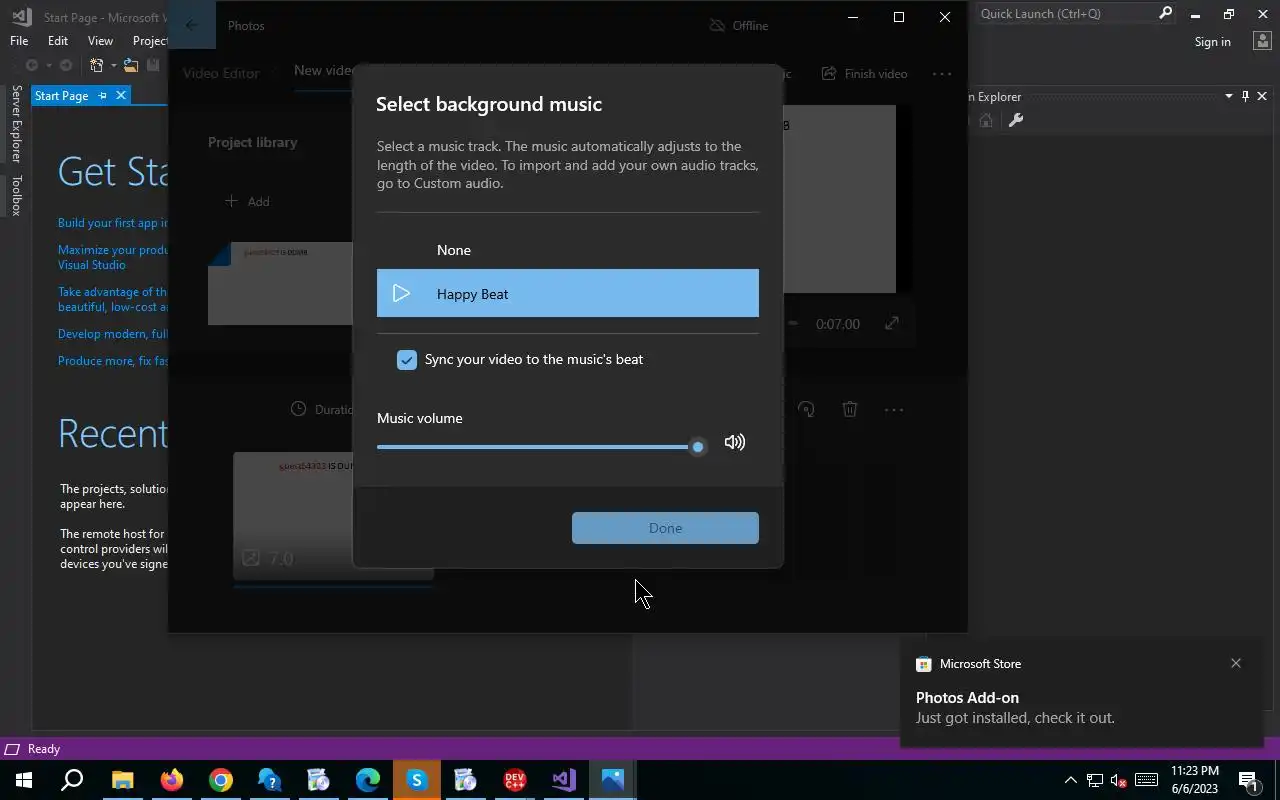Click the muted volume tray icon
The image size is (1280, 800).
[x=1119, y=780]
